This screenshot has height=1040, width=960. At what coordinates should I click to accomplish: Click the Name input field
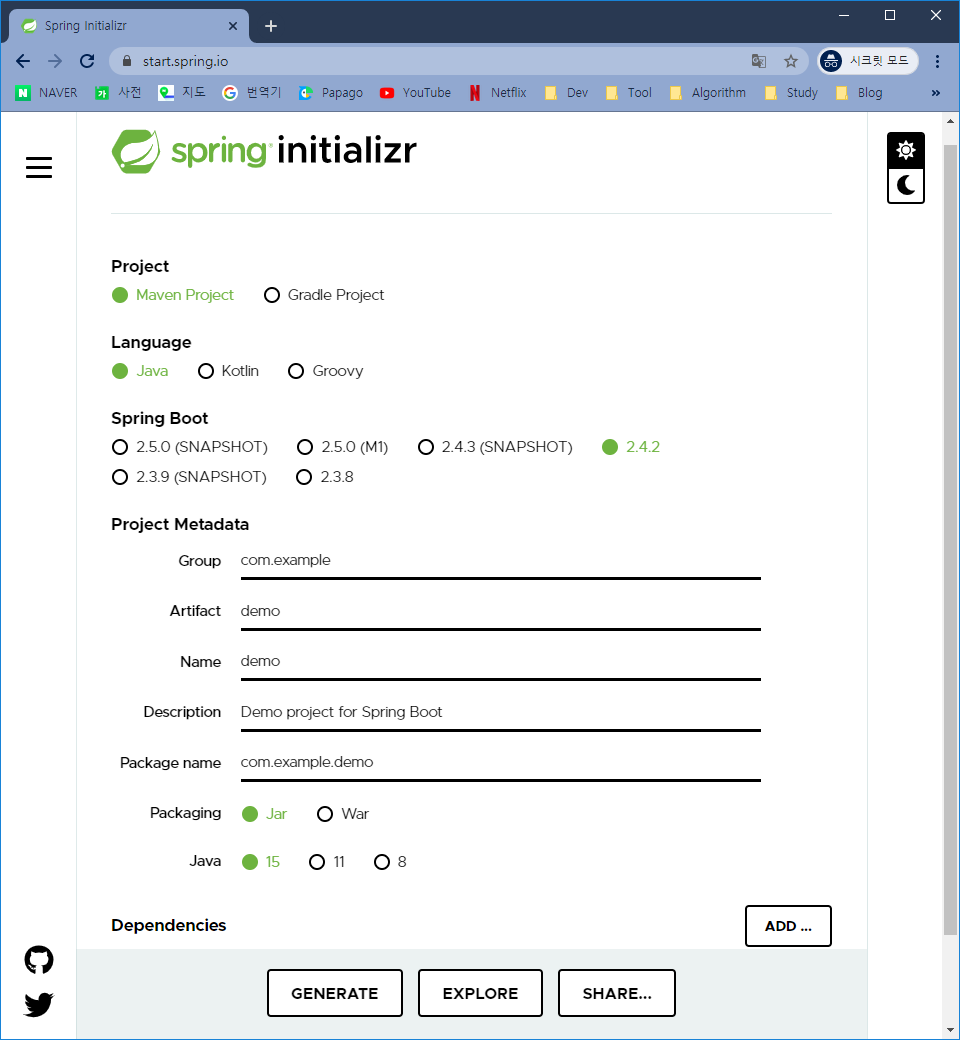[500, 662]
